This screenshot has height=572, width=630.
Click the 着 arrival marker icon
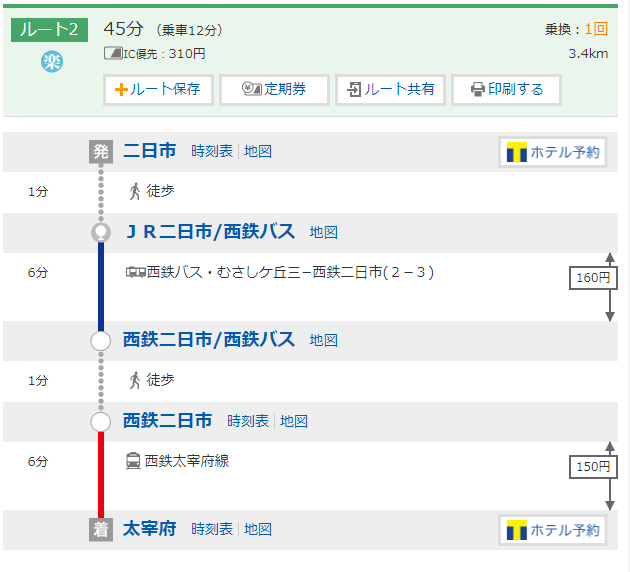tap(100, 529)
